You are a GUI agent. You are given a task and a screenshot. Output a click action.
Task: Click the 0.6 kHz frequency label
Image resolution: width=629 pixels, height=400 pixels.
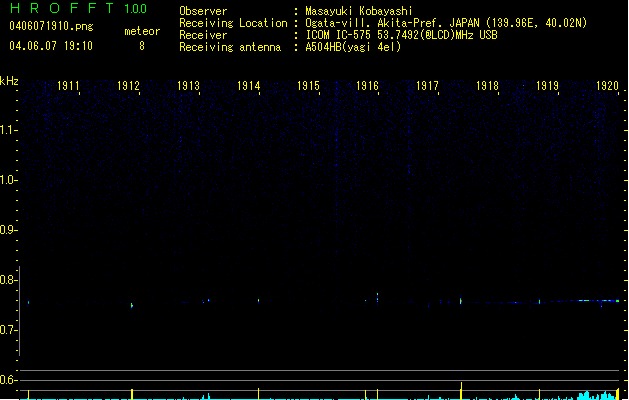point(8,380)
